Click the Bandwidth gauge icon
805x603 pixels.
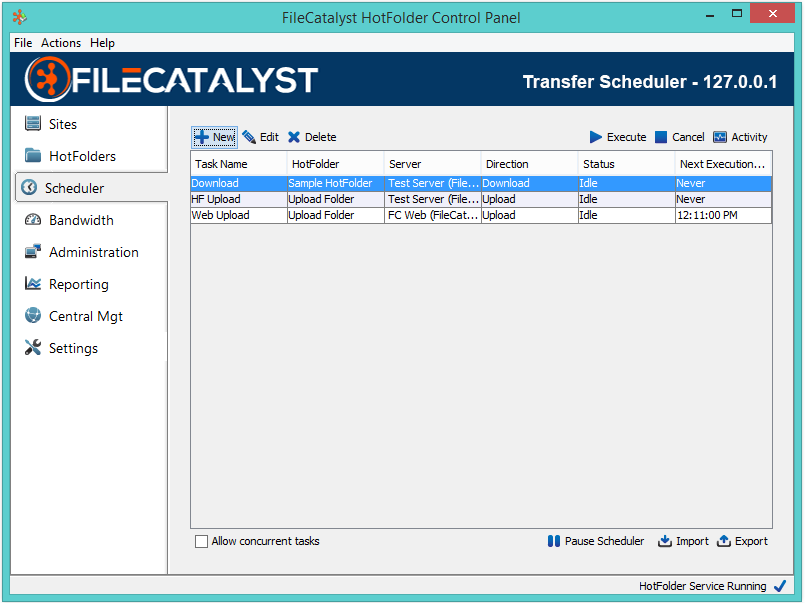[x=31, y=220]
